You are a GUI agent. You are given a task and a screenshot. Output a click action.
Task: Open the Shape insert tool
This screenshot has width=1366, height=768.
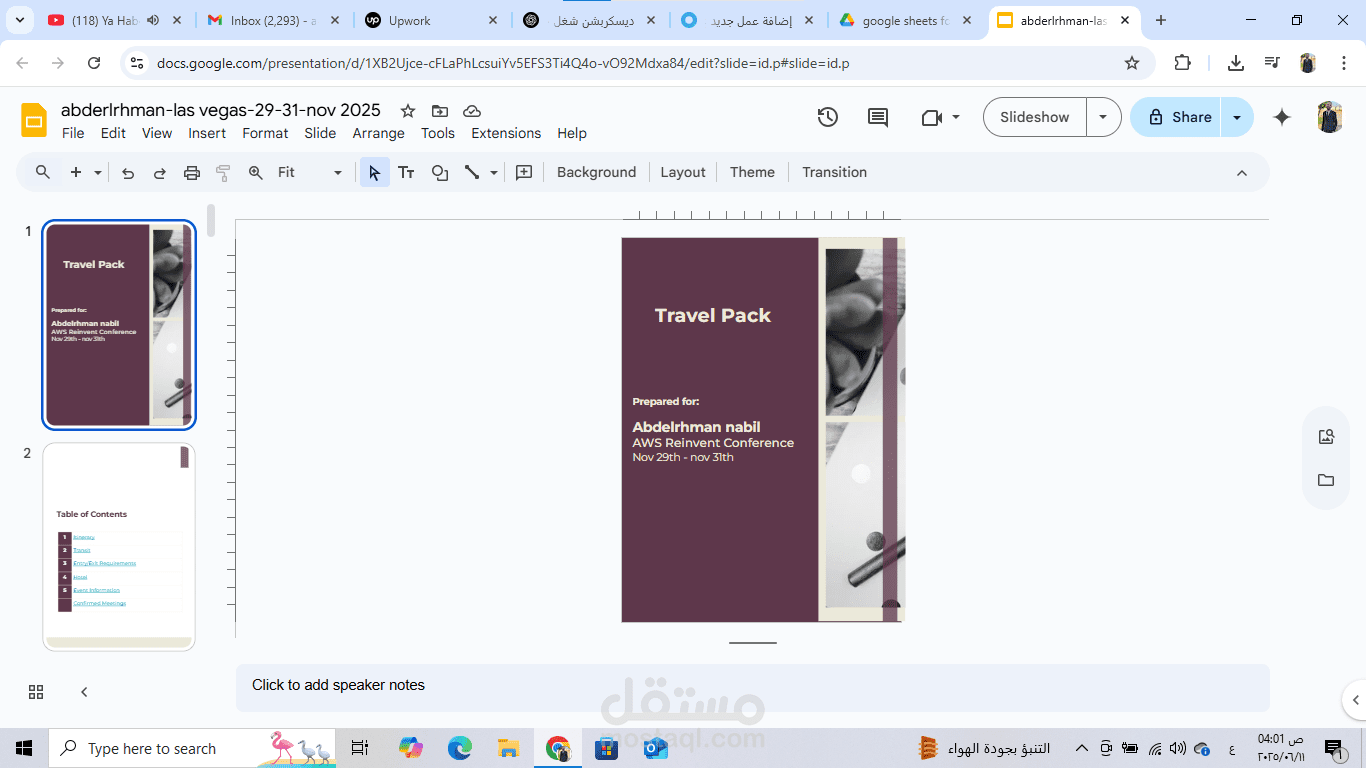coord(440,172)
